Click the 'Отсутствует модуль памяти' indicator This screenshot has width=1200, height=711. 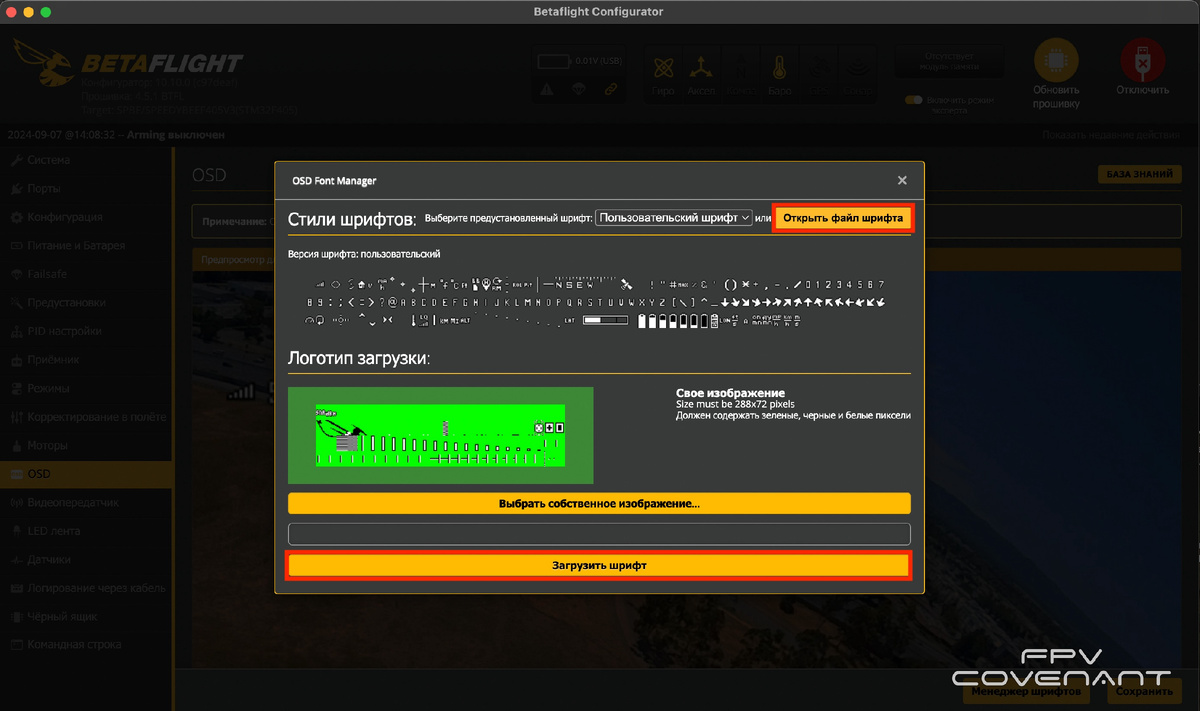click(948, 63)
